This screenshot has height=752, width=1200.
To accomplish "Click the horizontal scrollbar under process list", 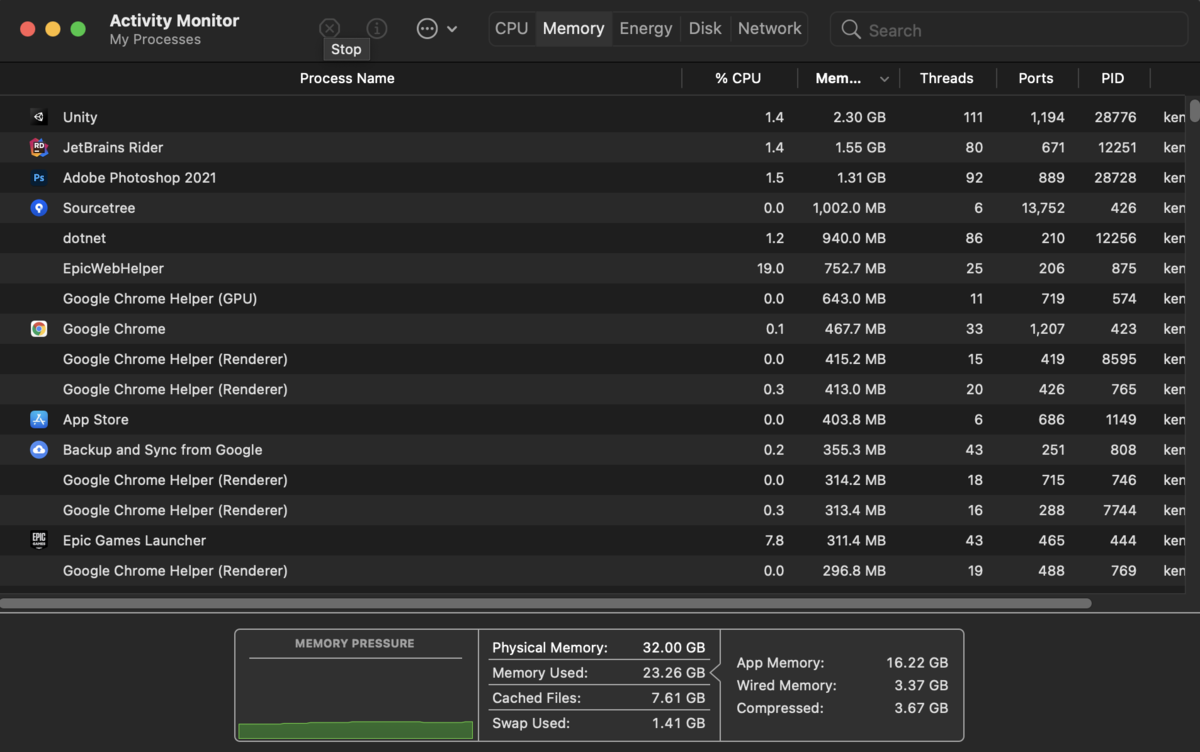I will [546, 603].
